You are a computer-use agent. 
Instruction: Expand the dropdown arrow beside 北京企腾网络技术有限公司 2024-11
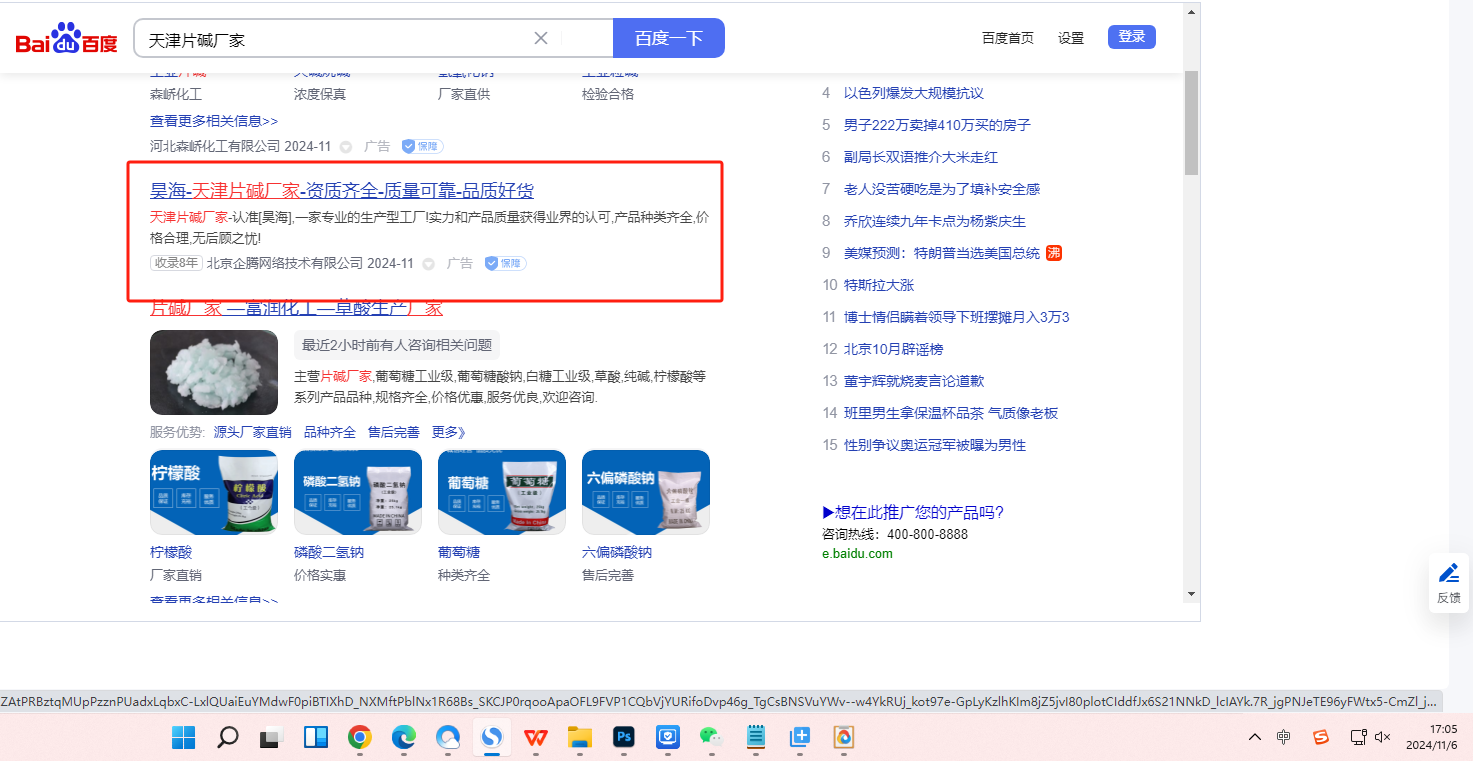pos(428,264)
